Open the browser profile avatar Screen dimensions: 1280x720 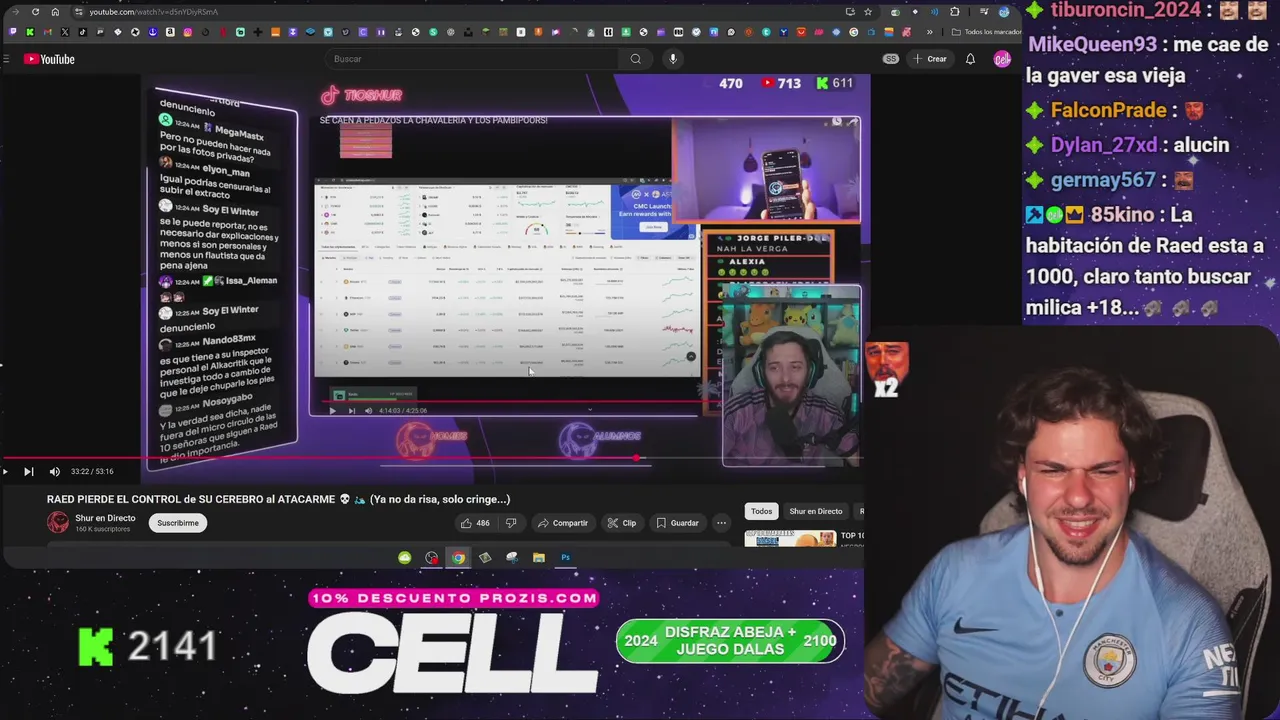(1003, 12)
